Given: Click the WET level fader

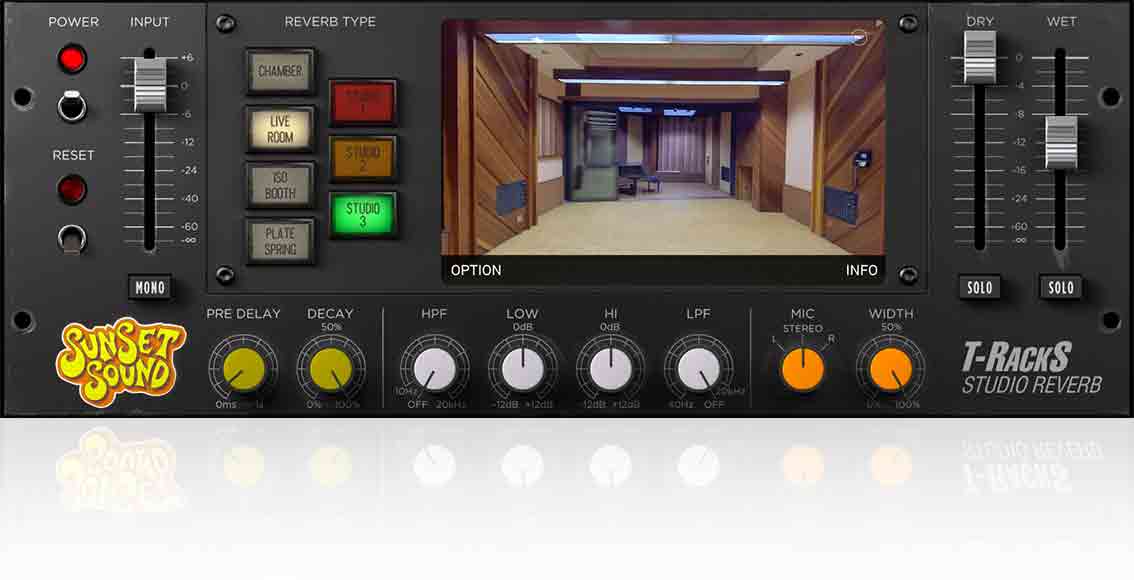Looking at the screenshot, I should pos(1060,145).
